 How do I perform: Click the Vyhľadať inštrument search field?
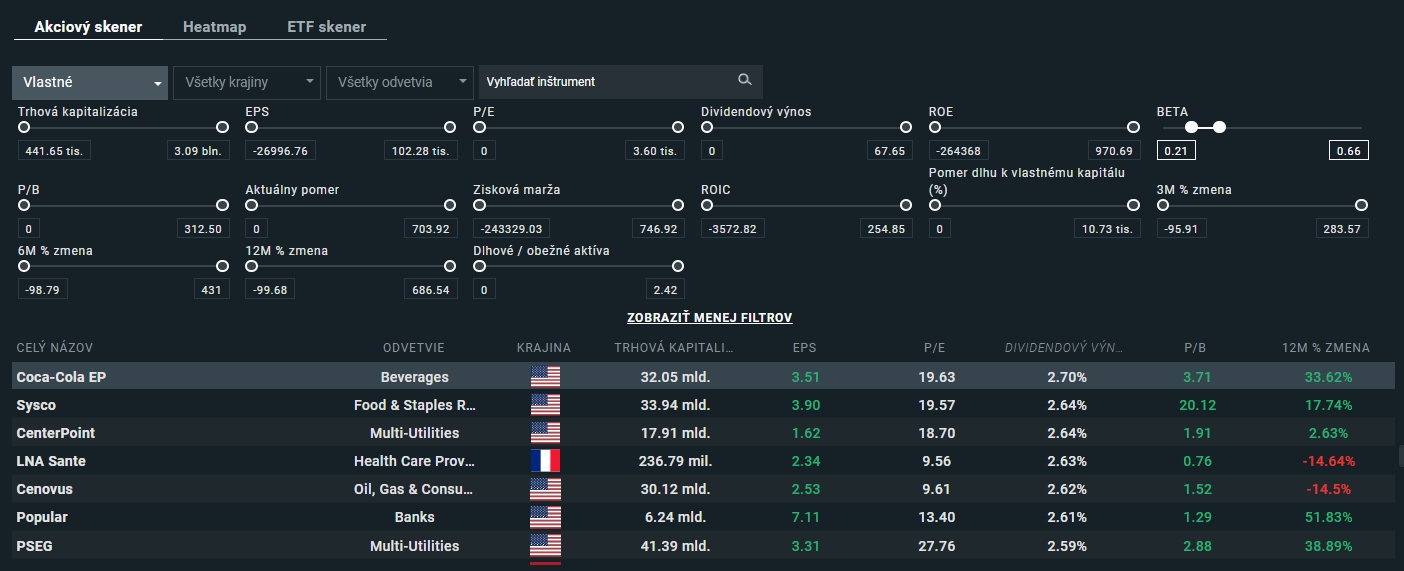(x=605, y=82)
